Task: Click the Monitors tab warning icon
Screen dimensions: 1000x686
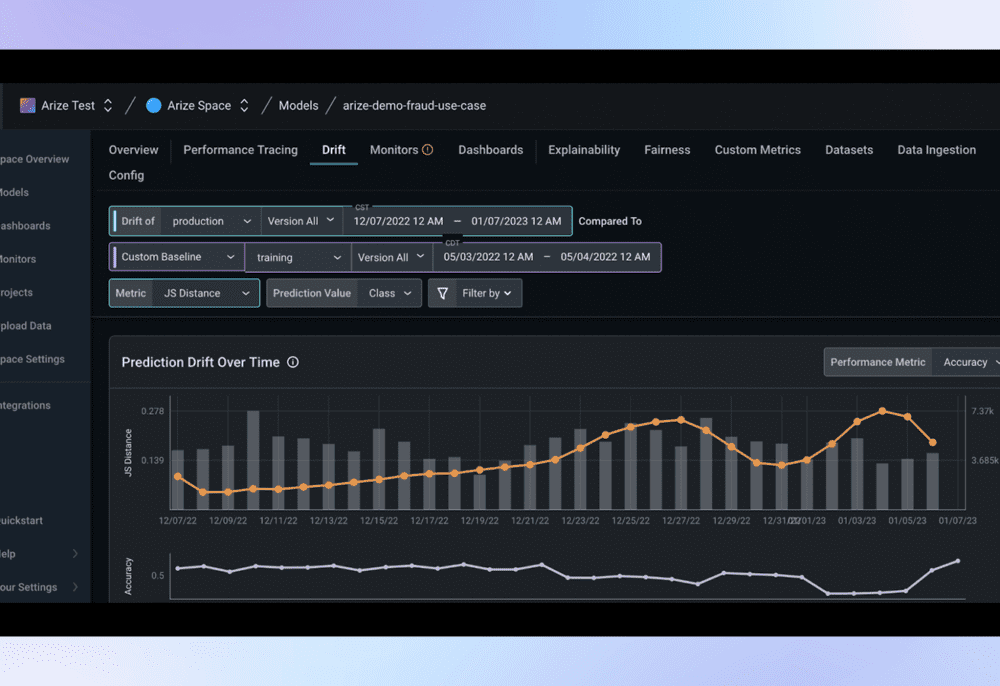Action: point(428,150)
